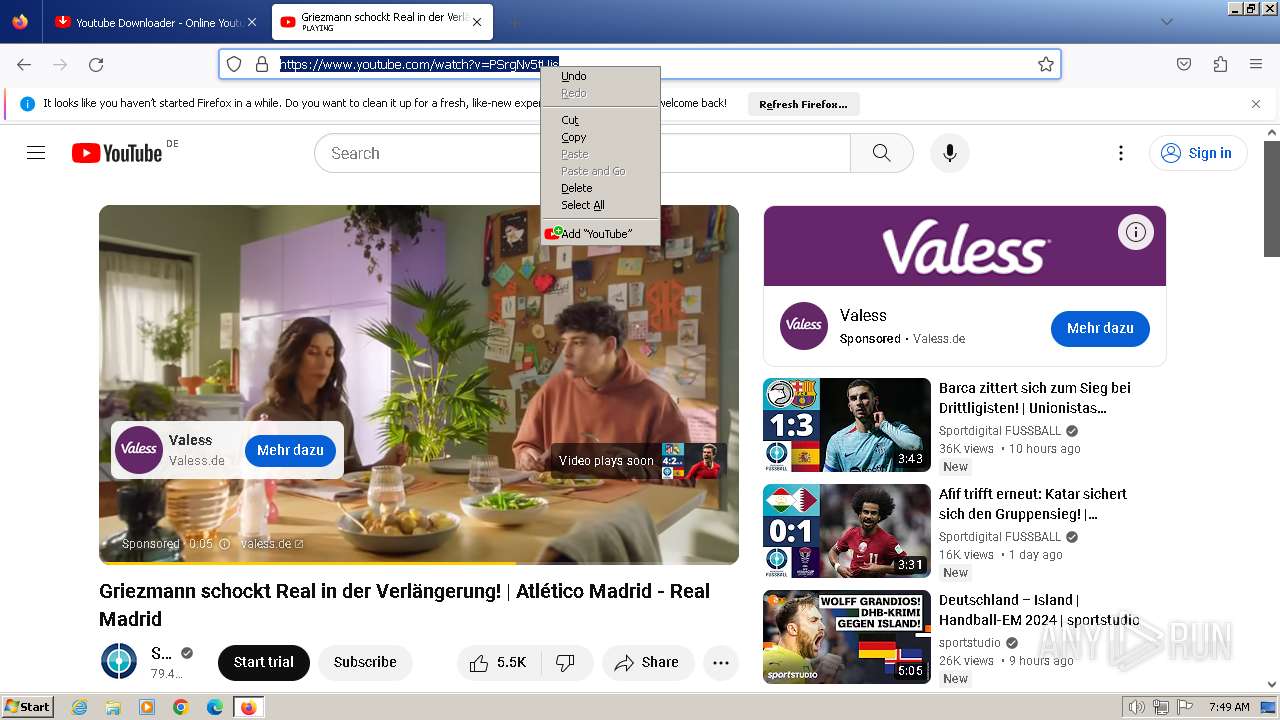Dismiss the Firefox refresh notification bar

[1256, 104]
